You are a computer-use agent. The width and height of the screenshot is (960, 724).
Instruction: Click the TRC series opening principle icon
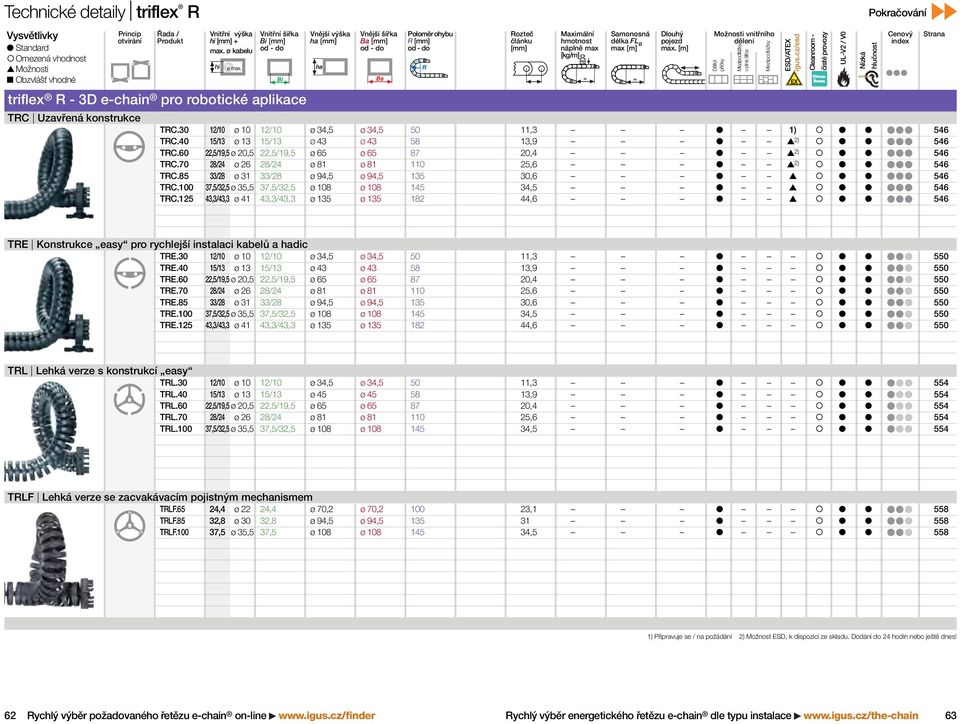[129, 147]
